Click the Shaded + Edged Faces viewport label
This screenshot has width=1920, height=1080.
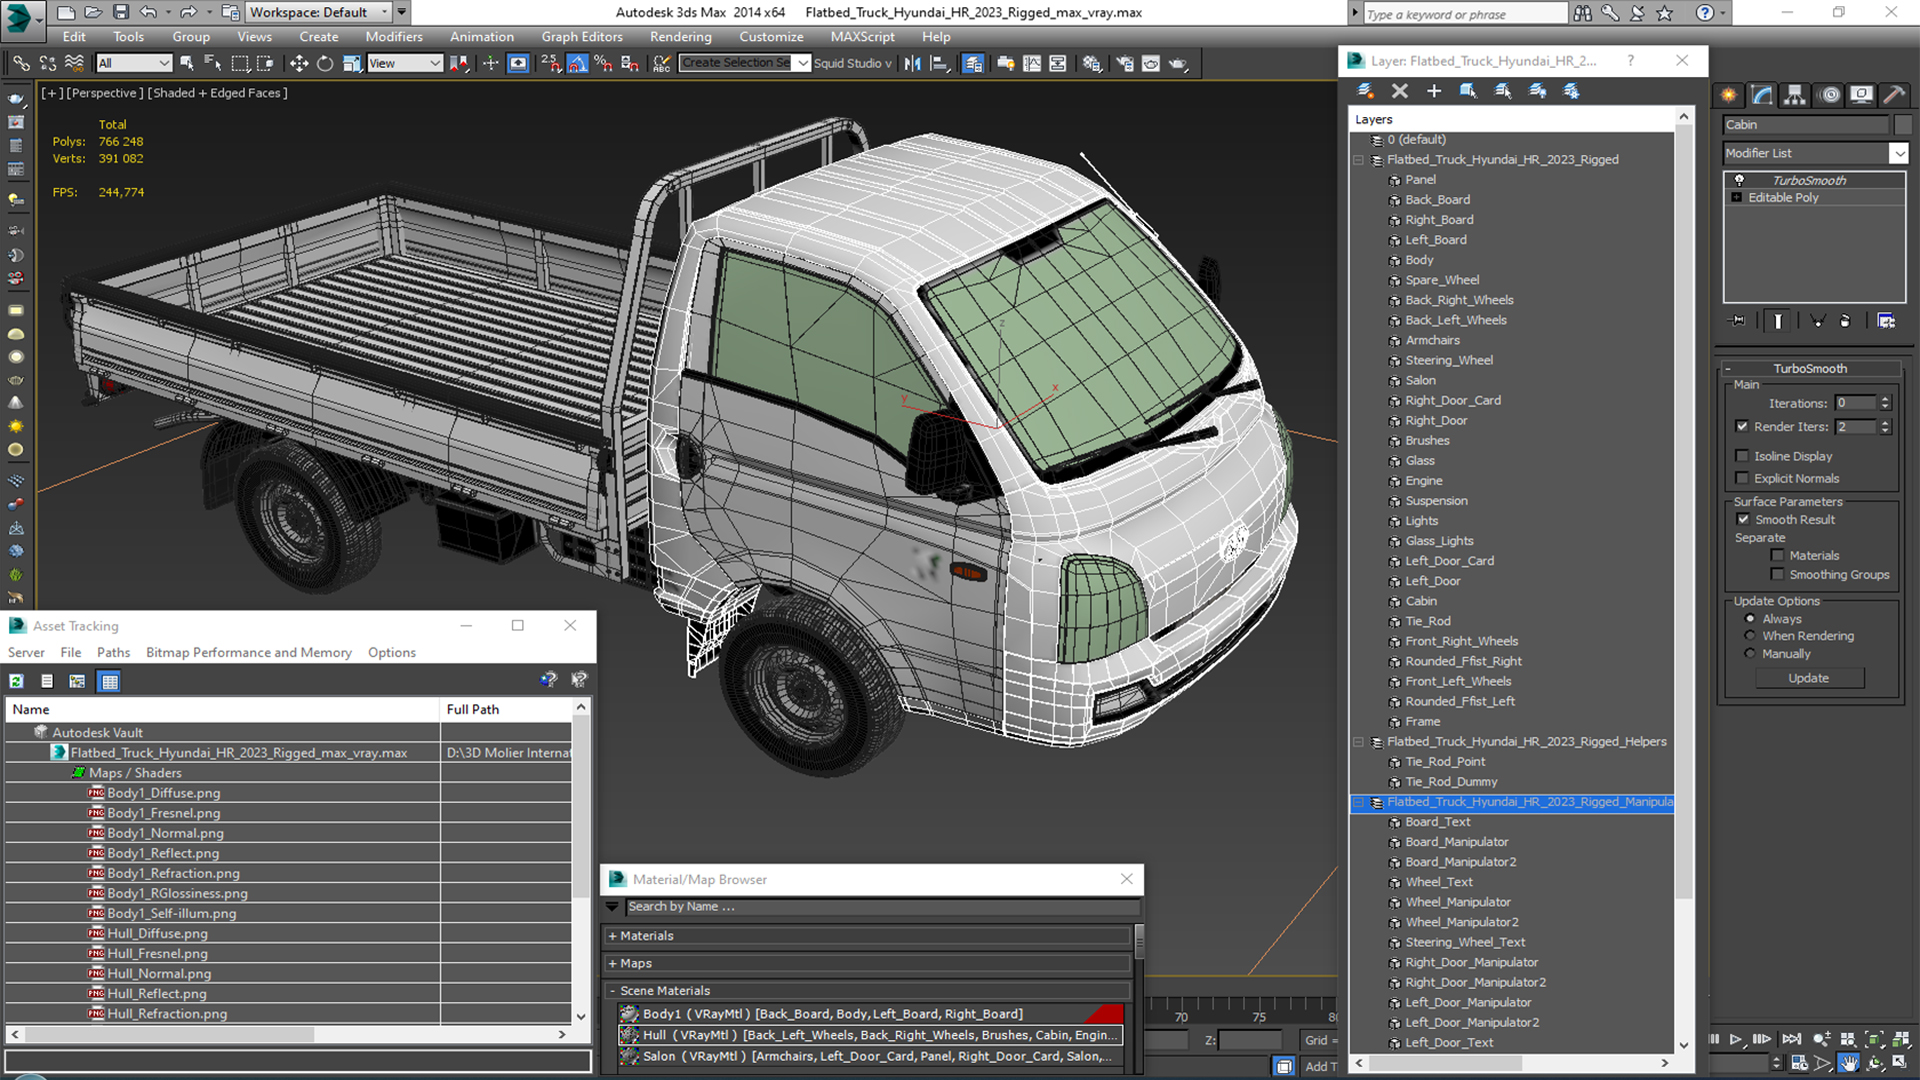pos(217,93)
